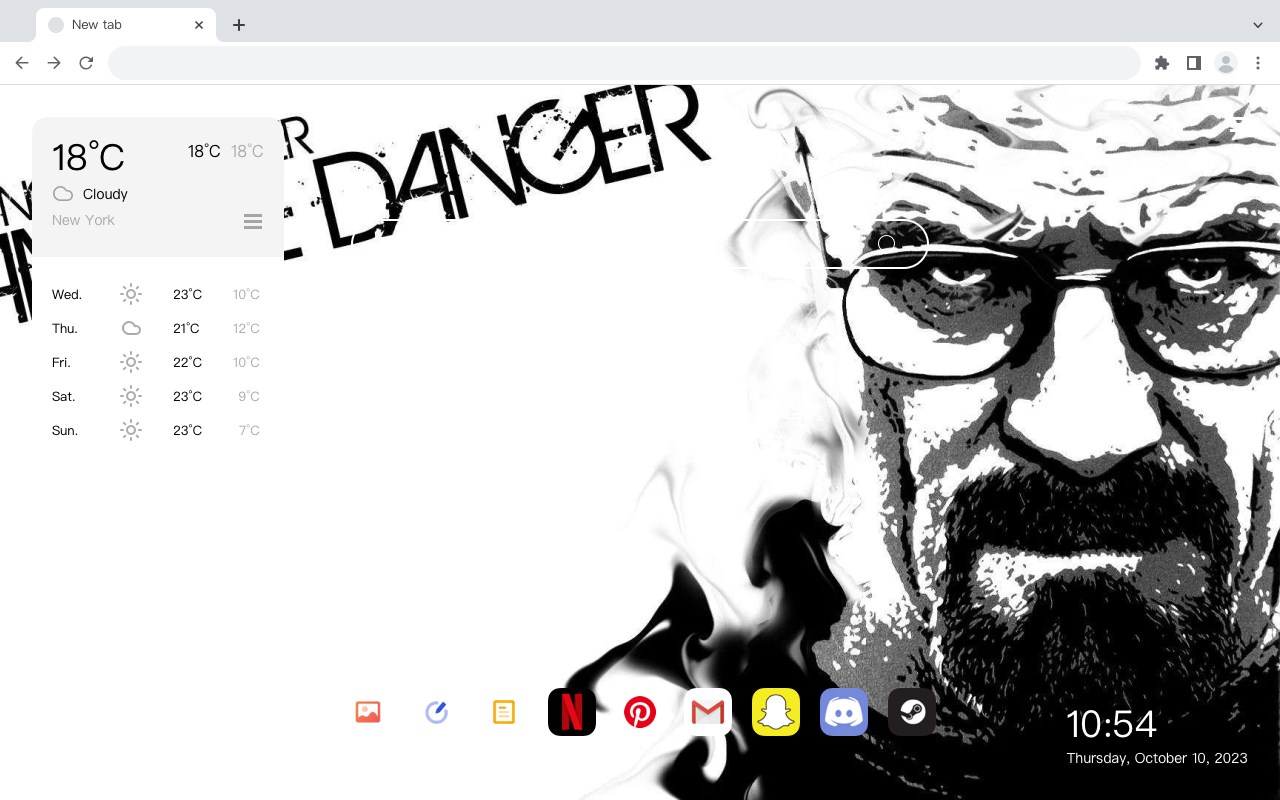Open the blue checkmark to-do icon
Screen dimensions: 1280x800
coord(436,712)
